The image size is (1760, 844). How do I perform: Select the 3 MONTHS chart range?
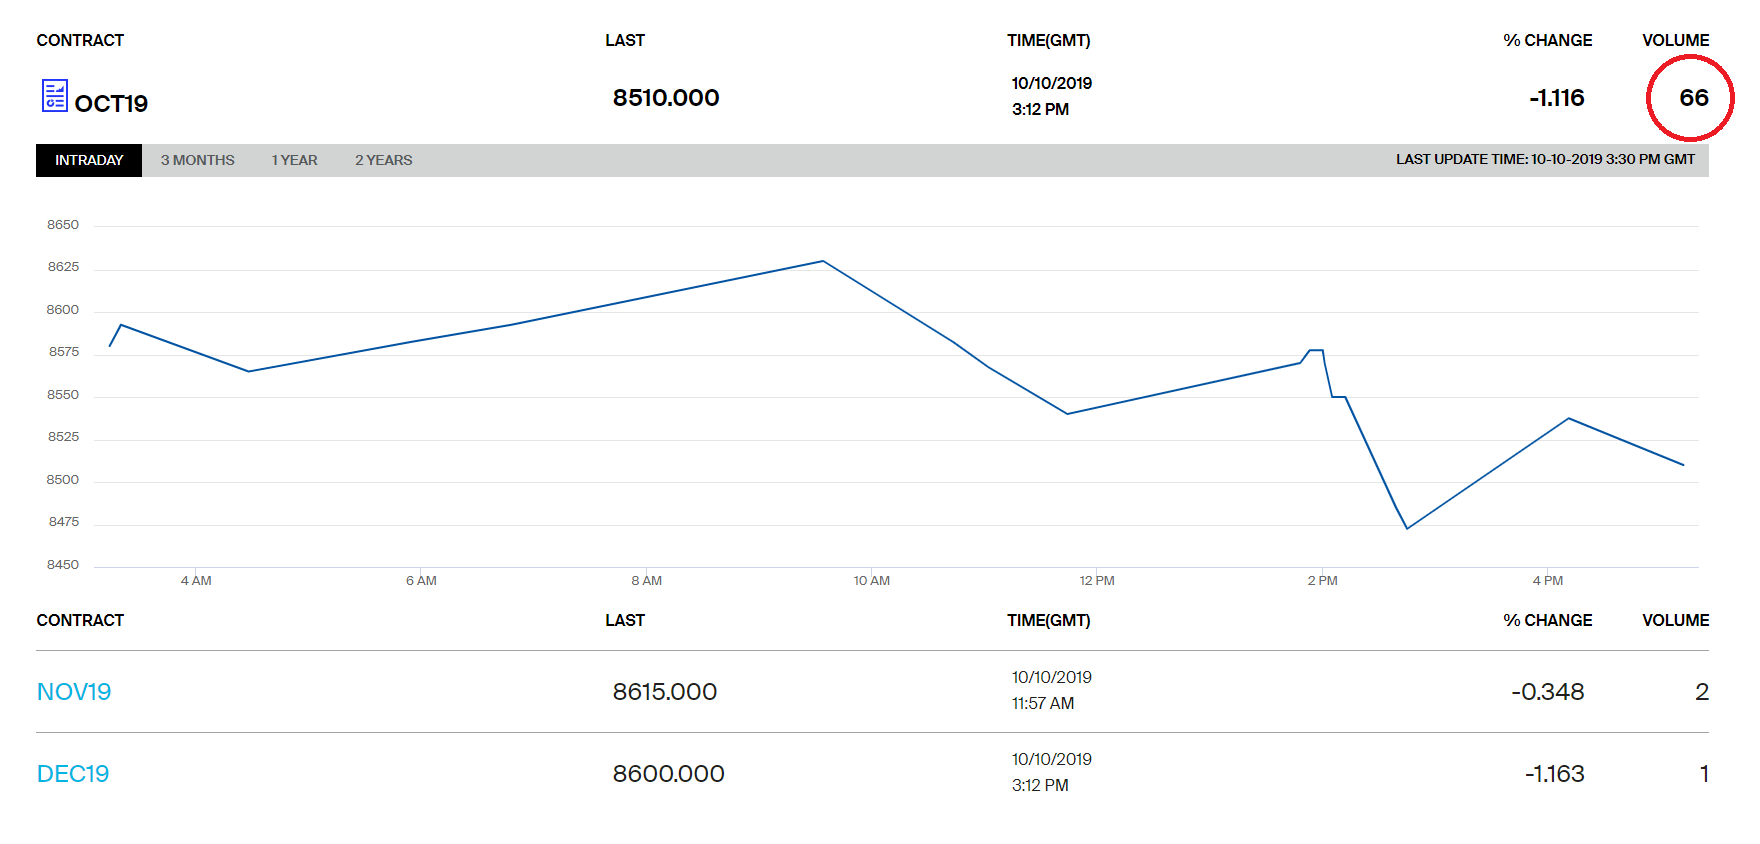click(x=197, y=160)
